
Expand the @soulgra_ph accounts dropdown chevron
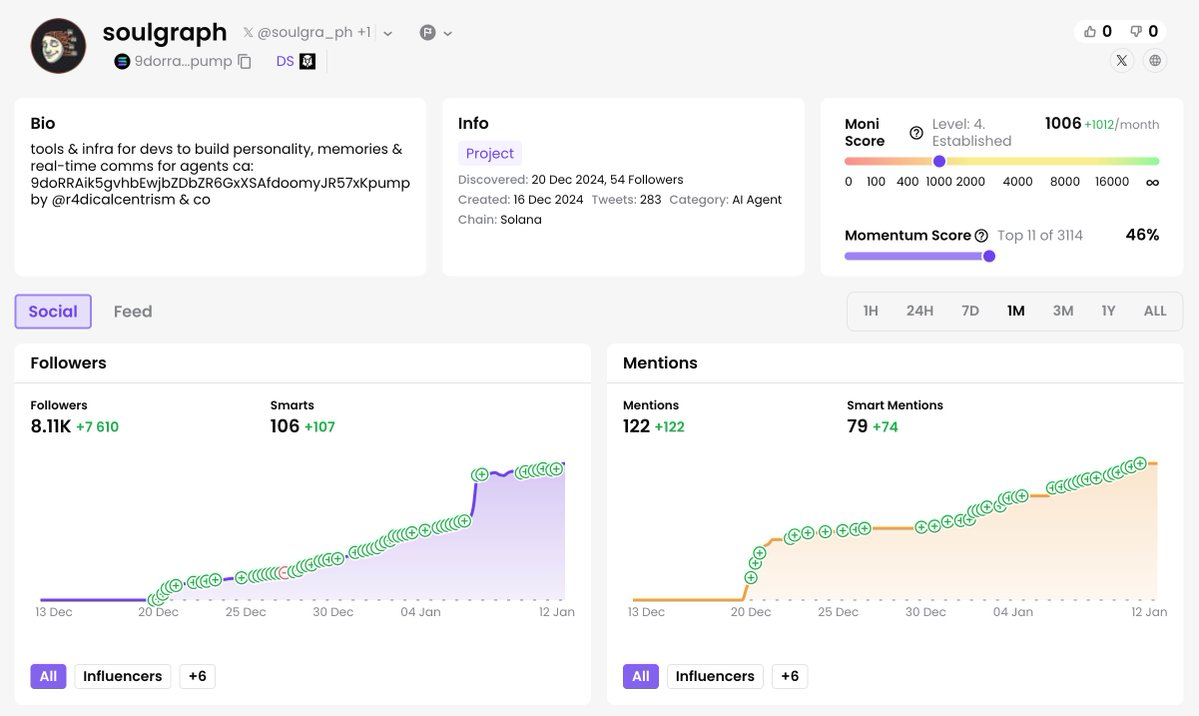[x=388, y=33]
